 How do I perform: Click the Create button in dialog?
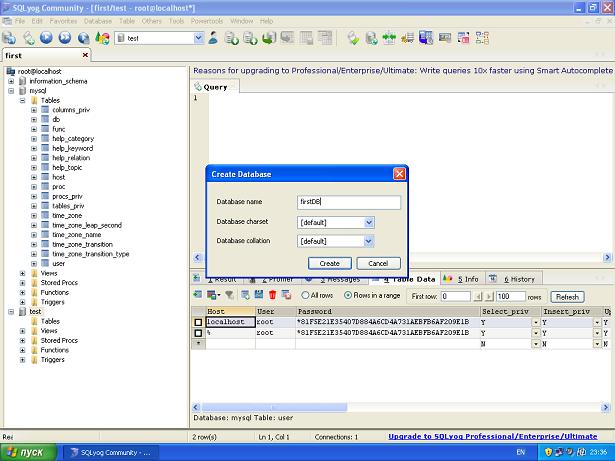click(329, 263)
